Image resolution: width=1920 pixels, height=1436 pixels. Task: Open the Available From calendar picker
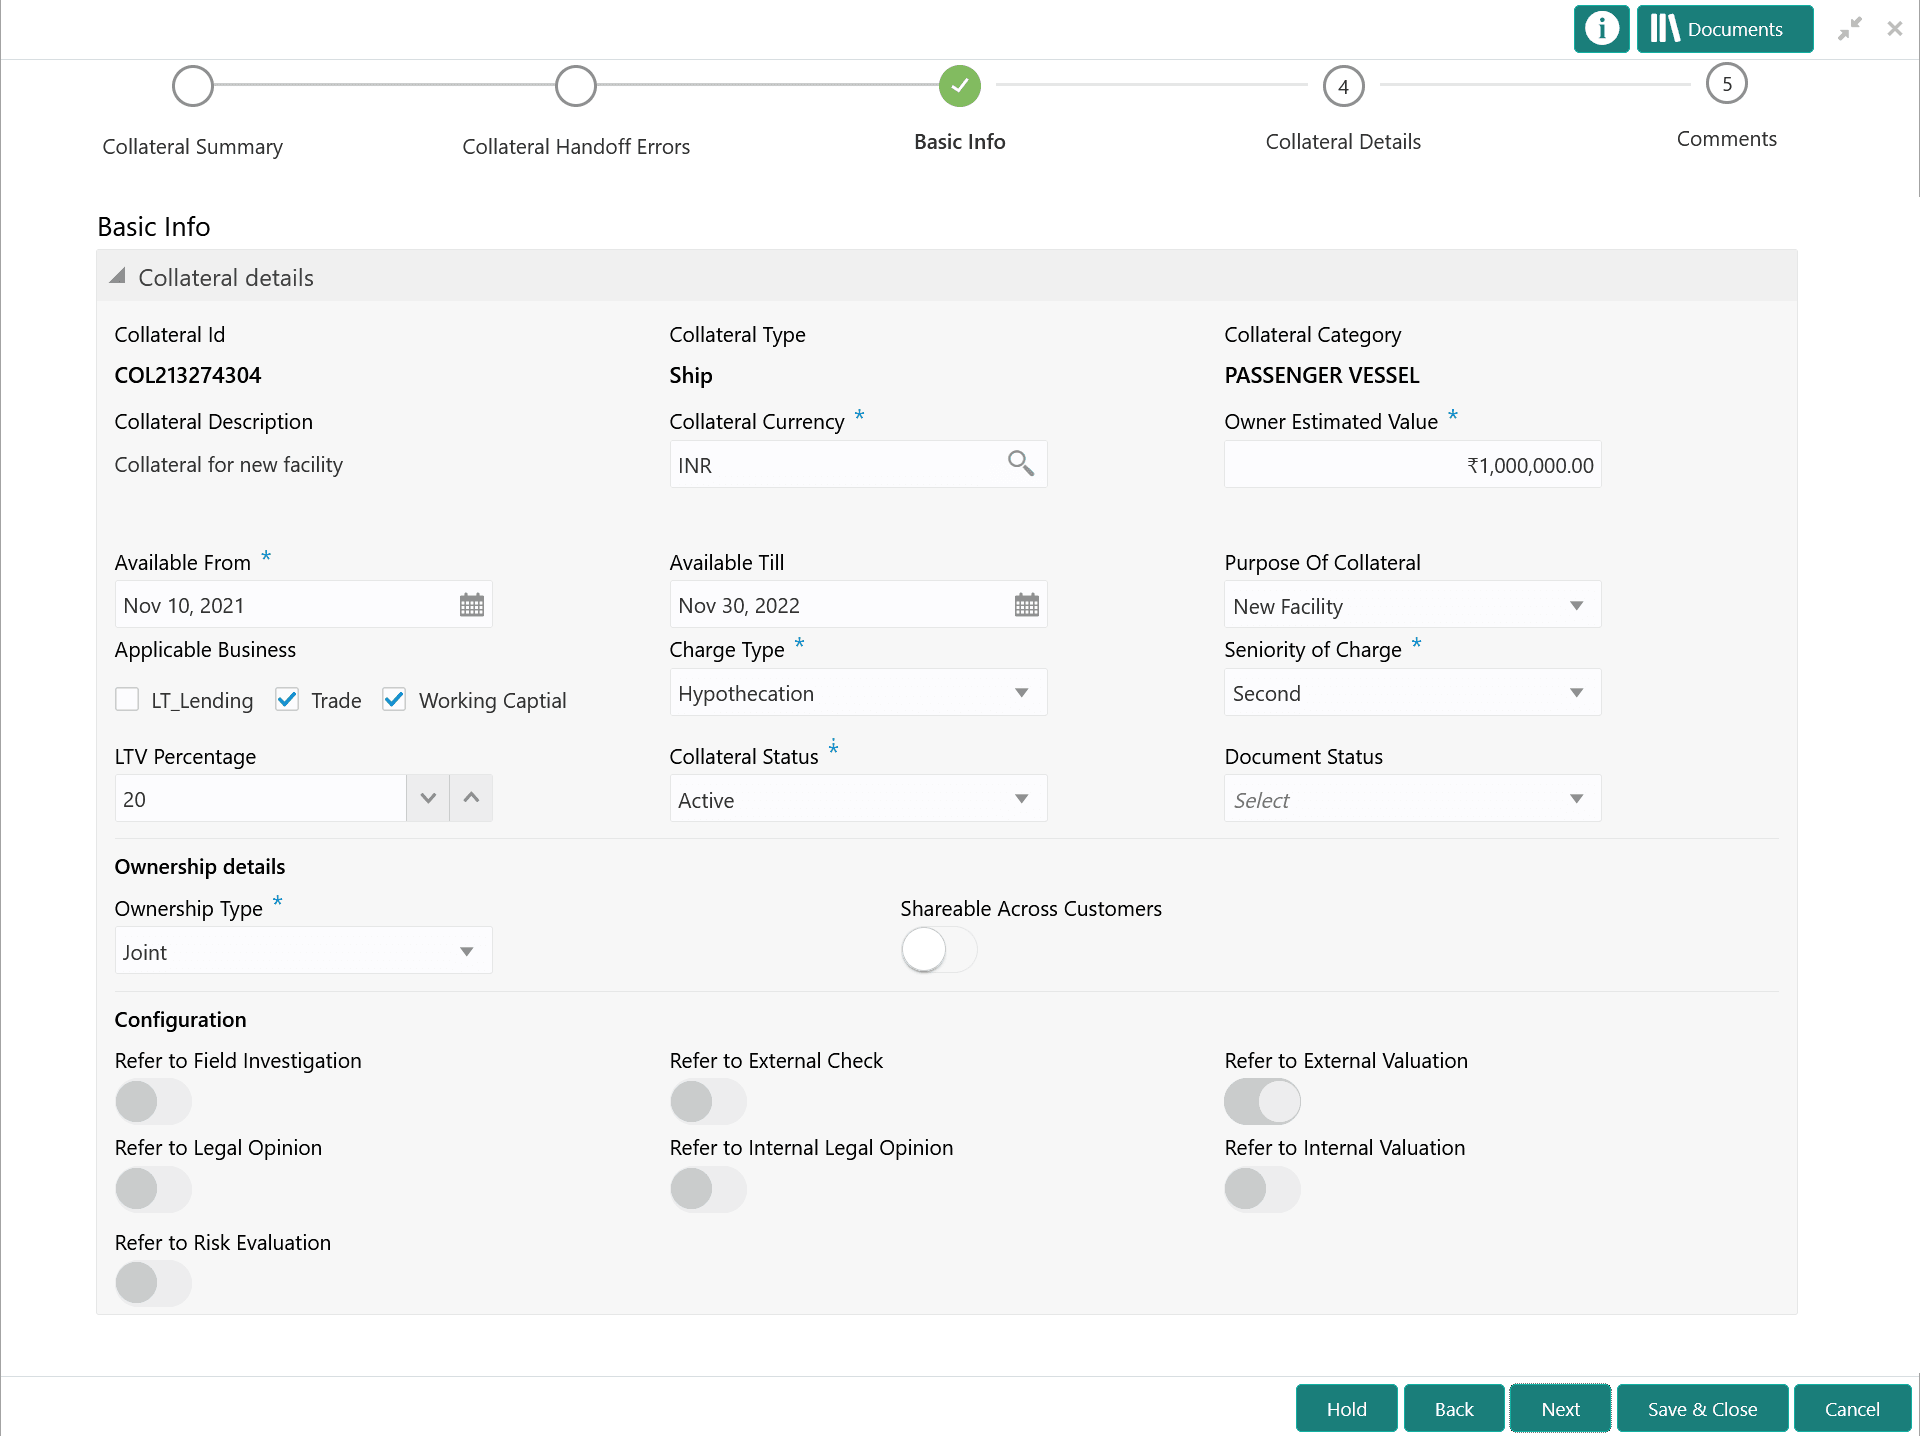(471, 605)
